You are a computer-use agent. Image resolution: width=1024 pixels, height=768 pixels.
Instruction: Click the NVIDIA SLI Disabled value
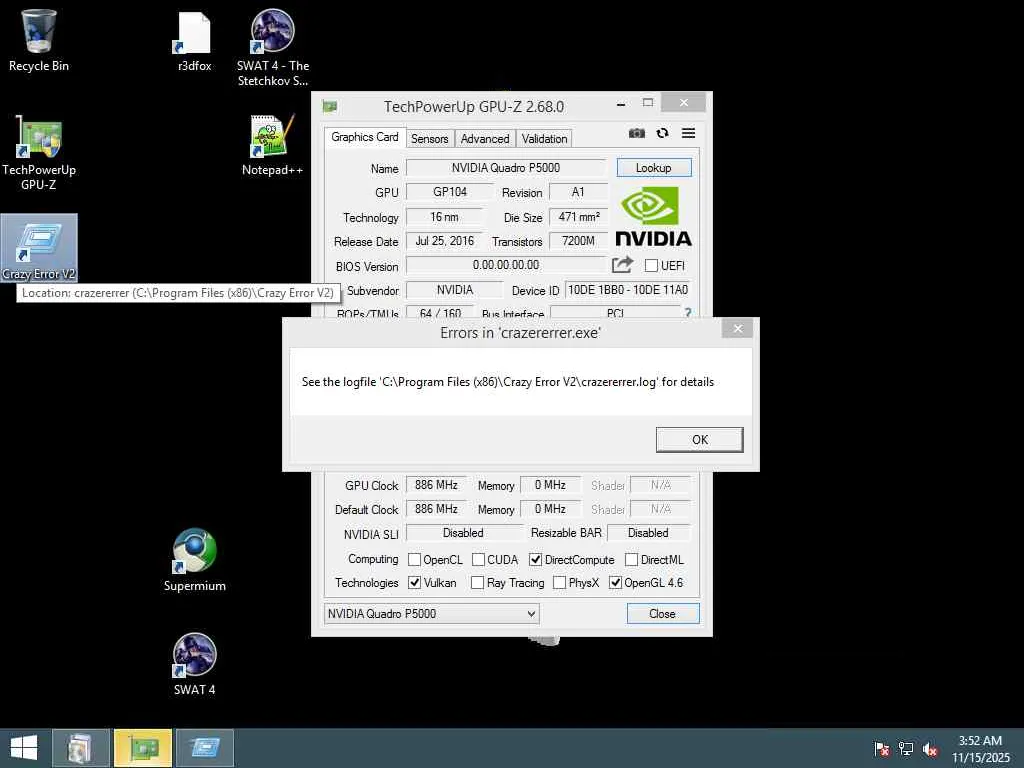click(464, 533)
